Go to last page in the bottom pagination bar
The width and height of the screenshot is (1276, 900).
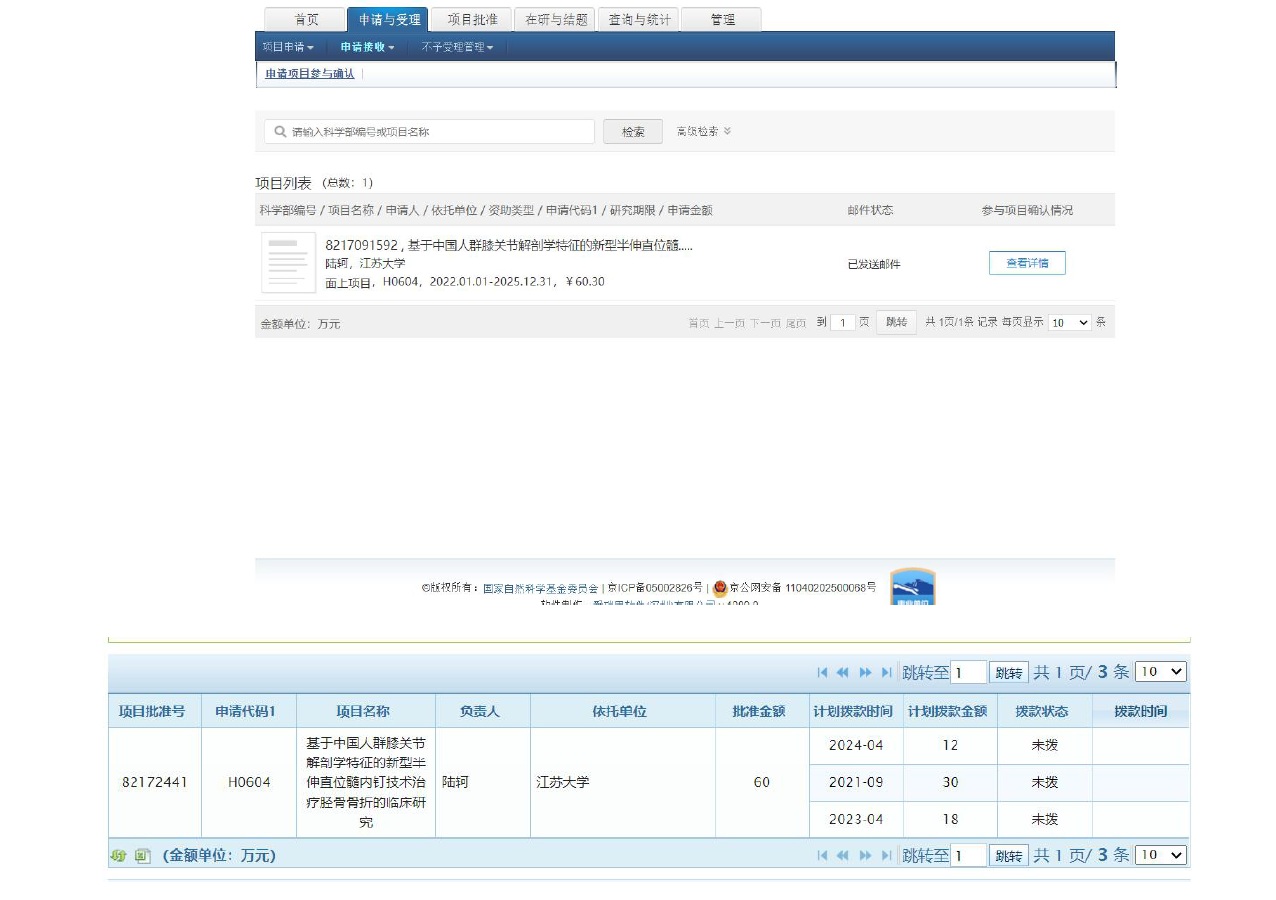(886, 856)
